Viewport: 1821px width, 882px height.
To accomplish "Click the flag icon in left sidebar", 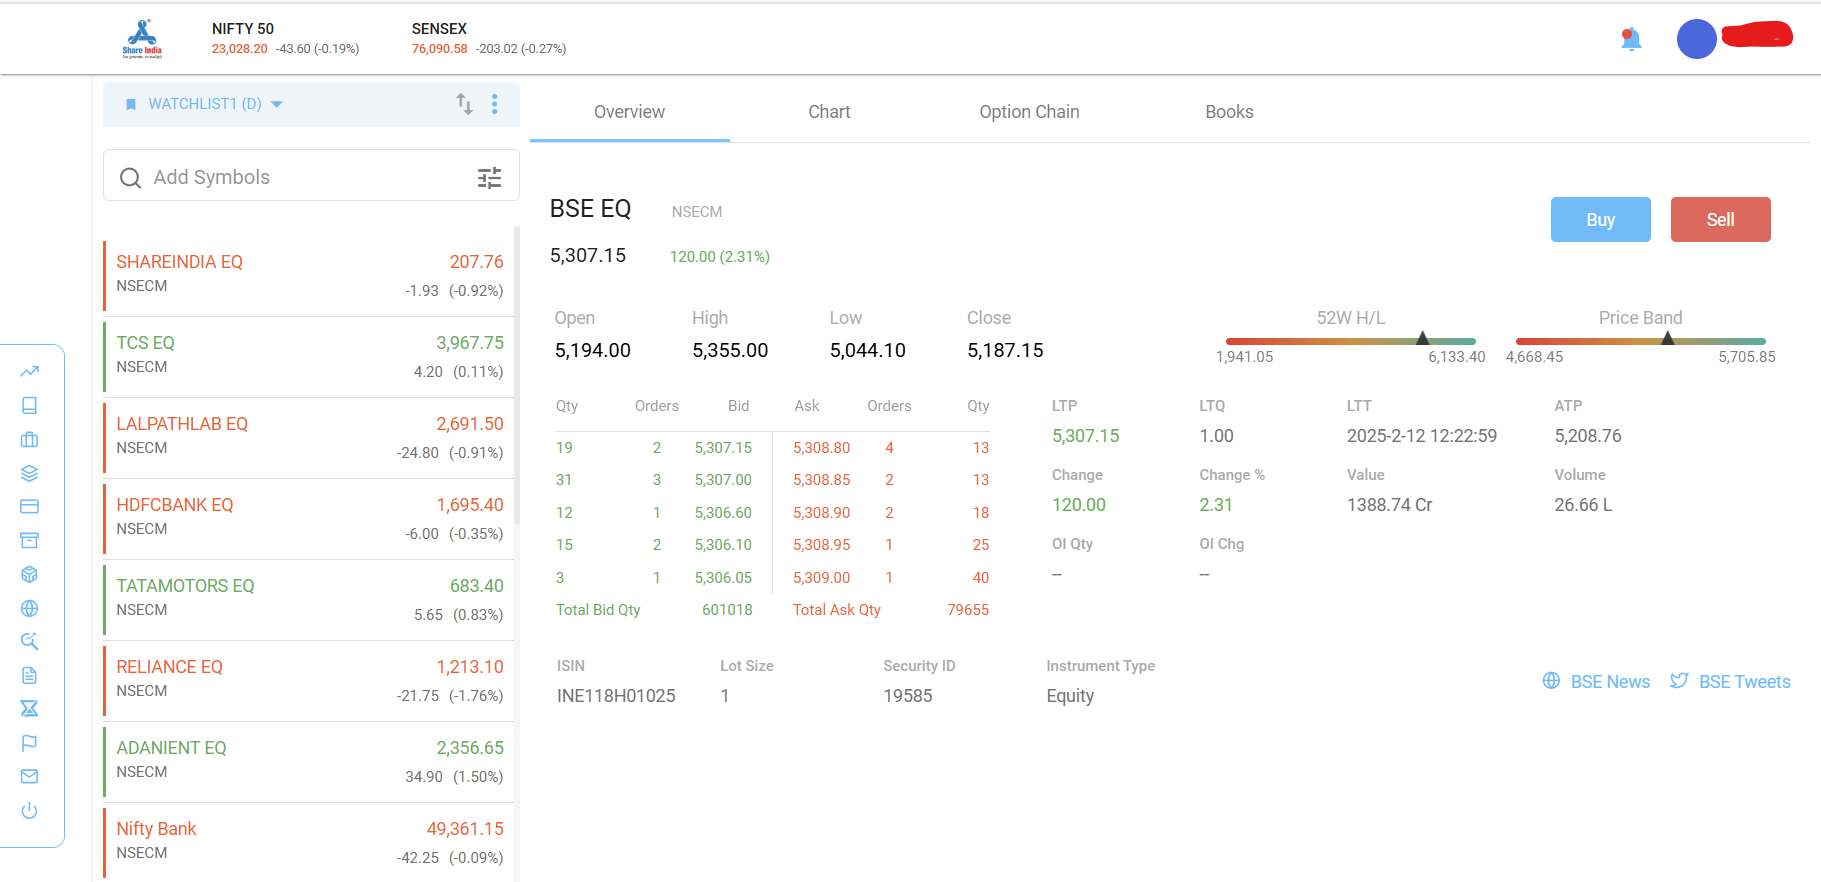I will click(x=29, y=743).
